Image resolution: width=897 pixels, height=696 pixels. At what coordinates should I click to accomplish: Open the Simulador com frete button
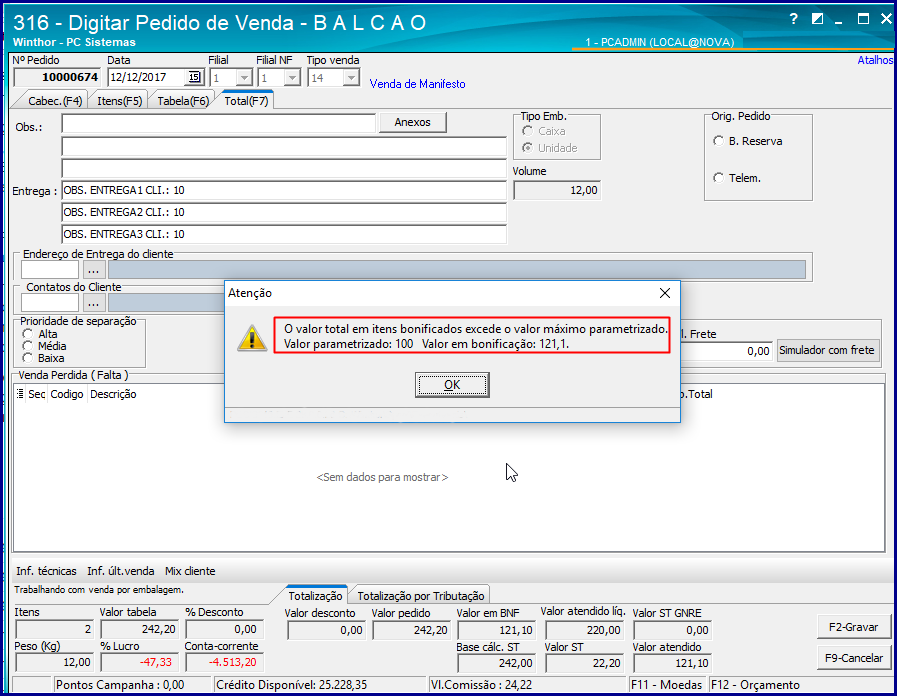827,350
